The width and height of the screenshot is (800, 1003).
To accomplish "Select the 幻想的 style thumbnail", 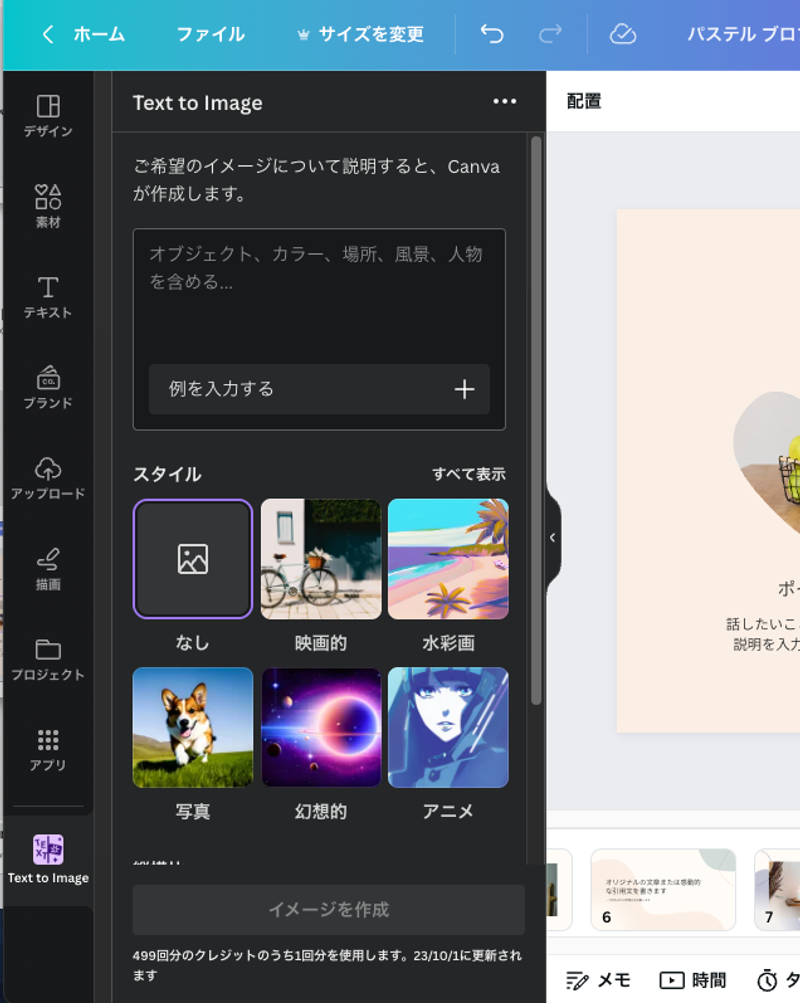I will coord(321,727).
